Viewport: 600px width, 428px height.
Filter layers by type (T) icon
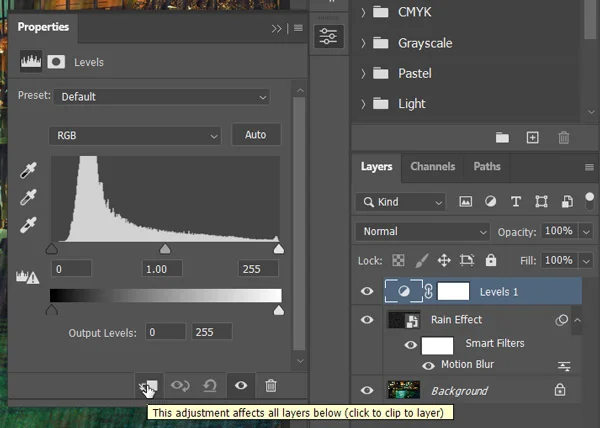tap(516, 202)
